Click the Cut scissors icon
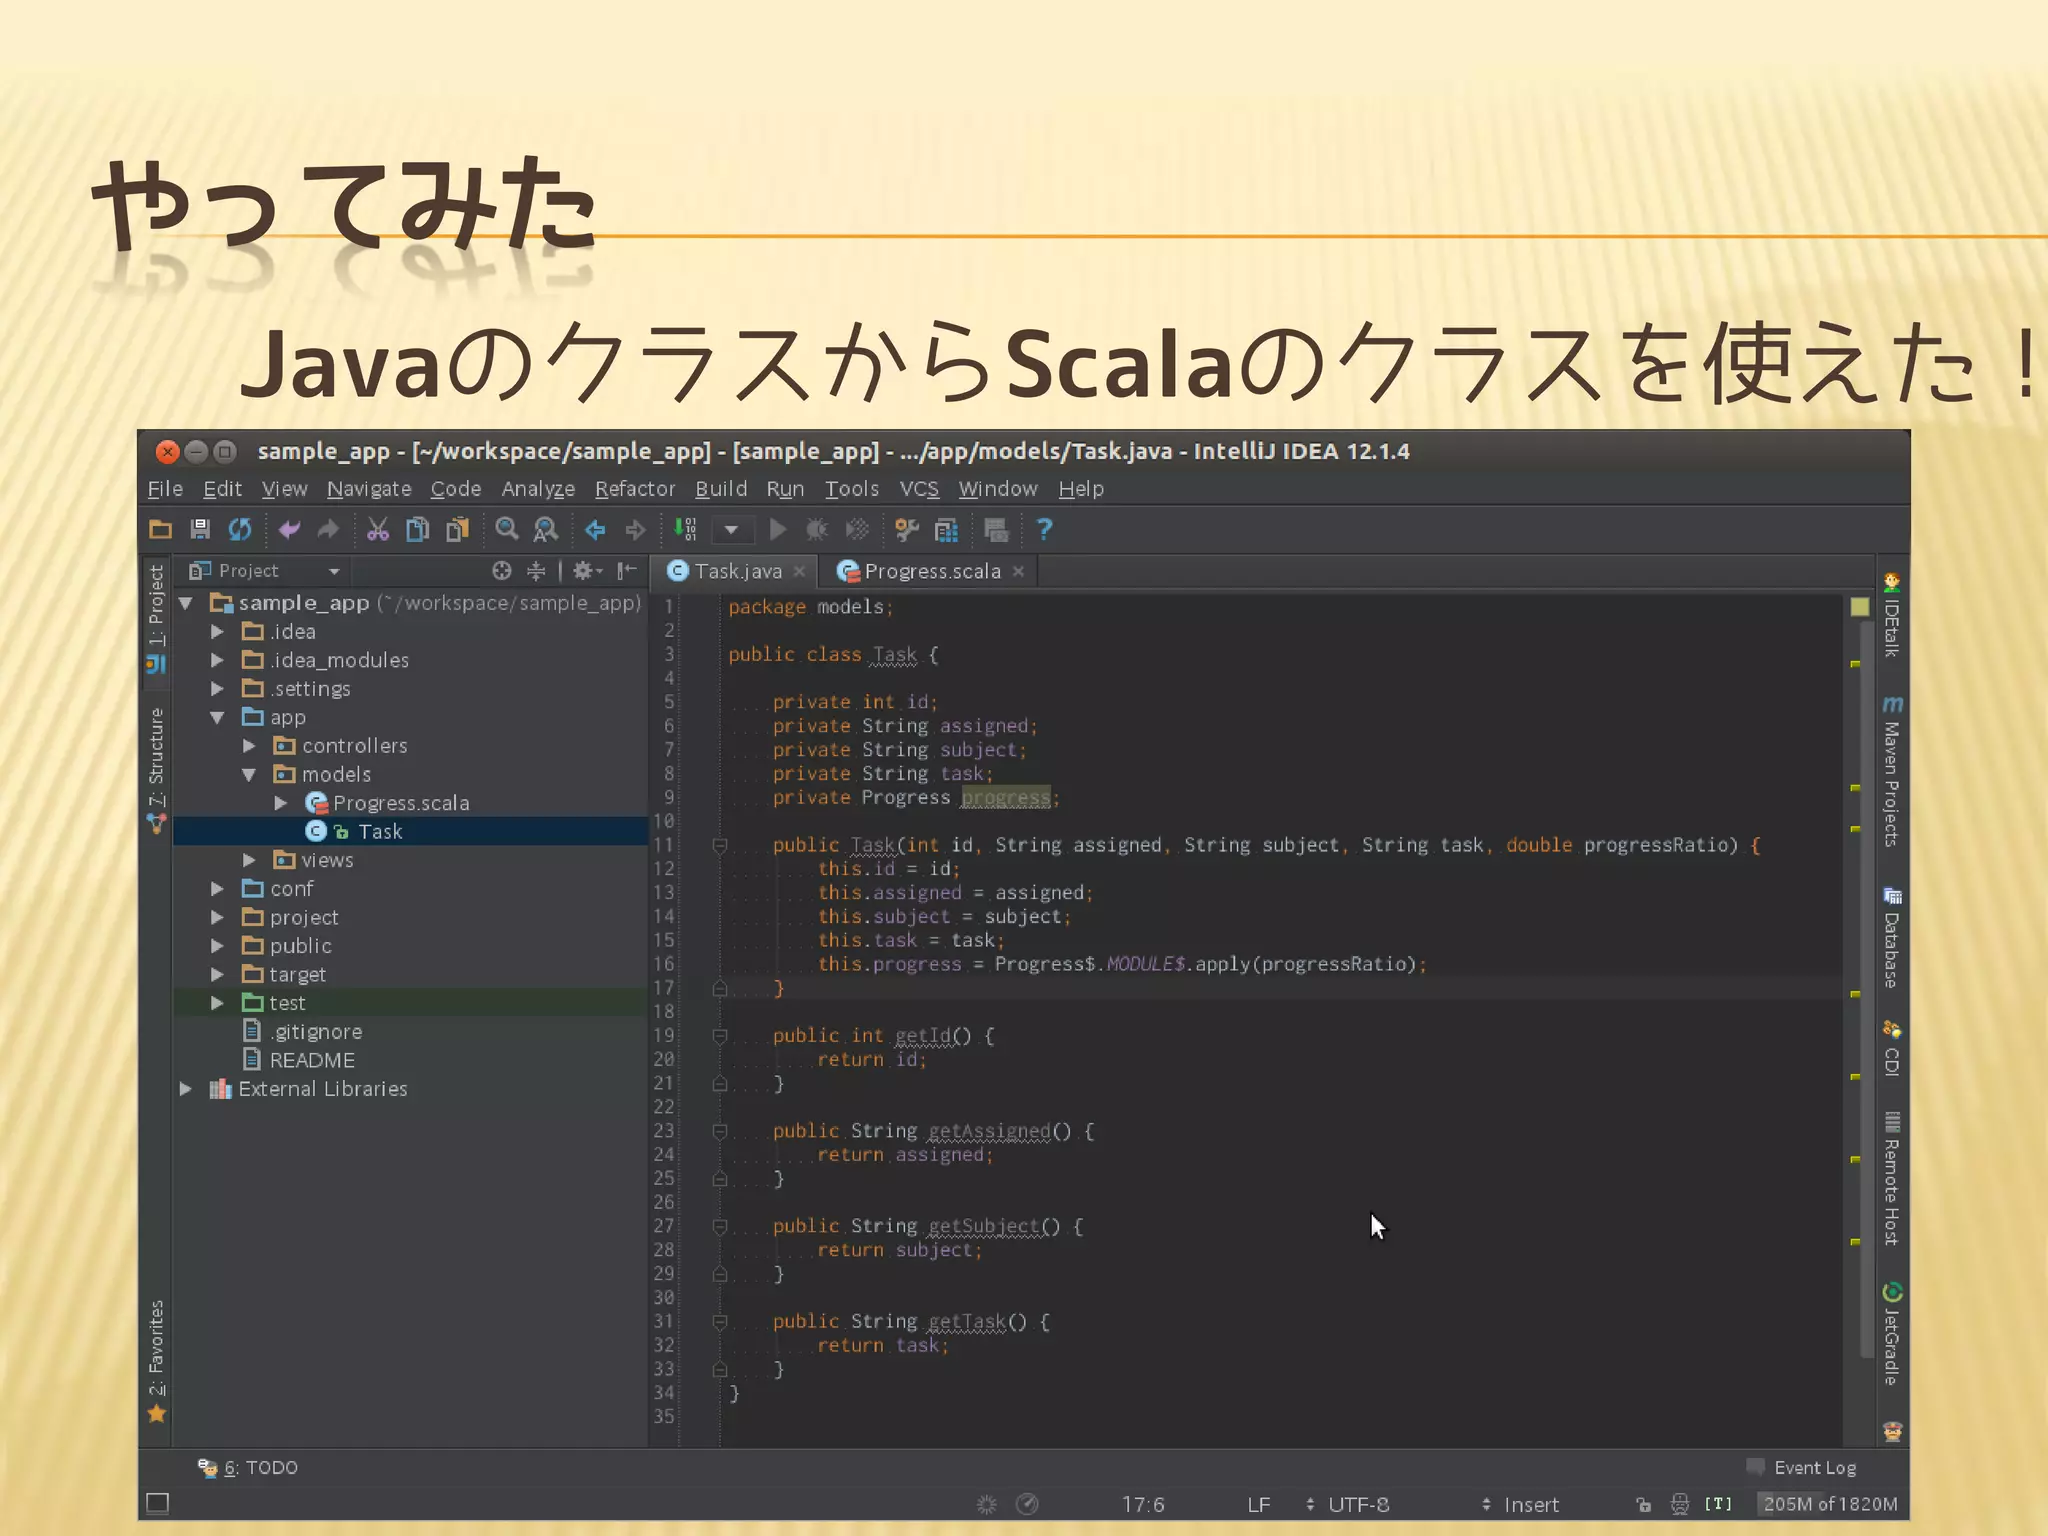 point(377,529)
